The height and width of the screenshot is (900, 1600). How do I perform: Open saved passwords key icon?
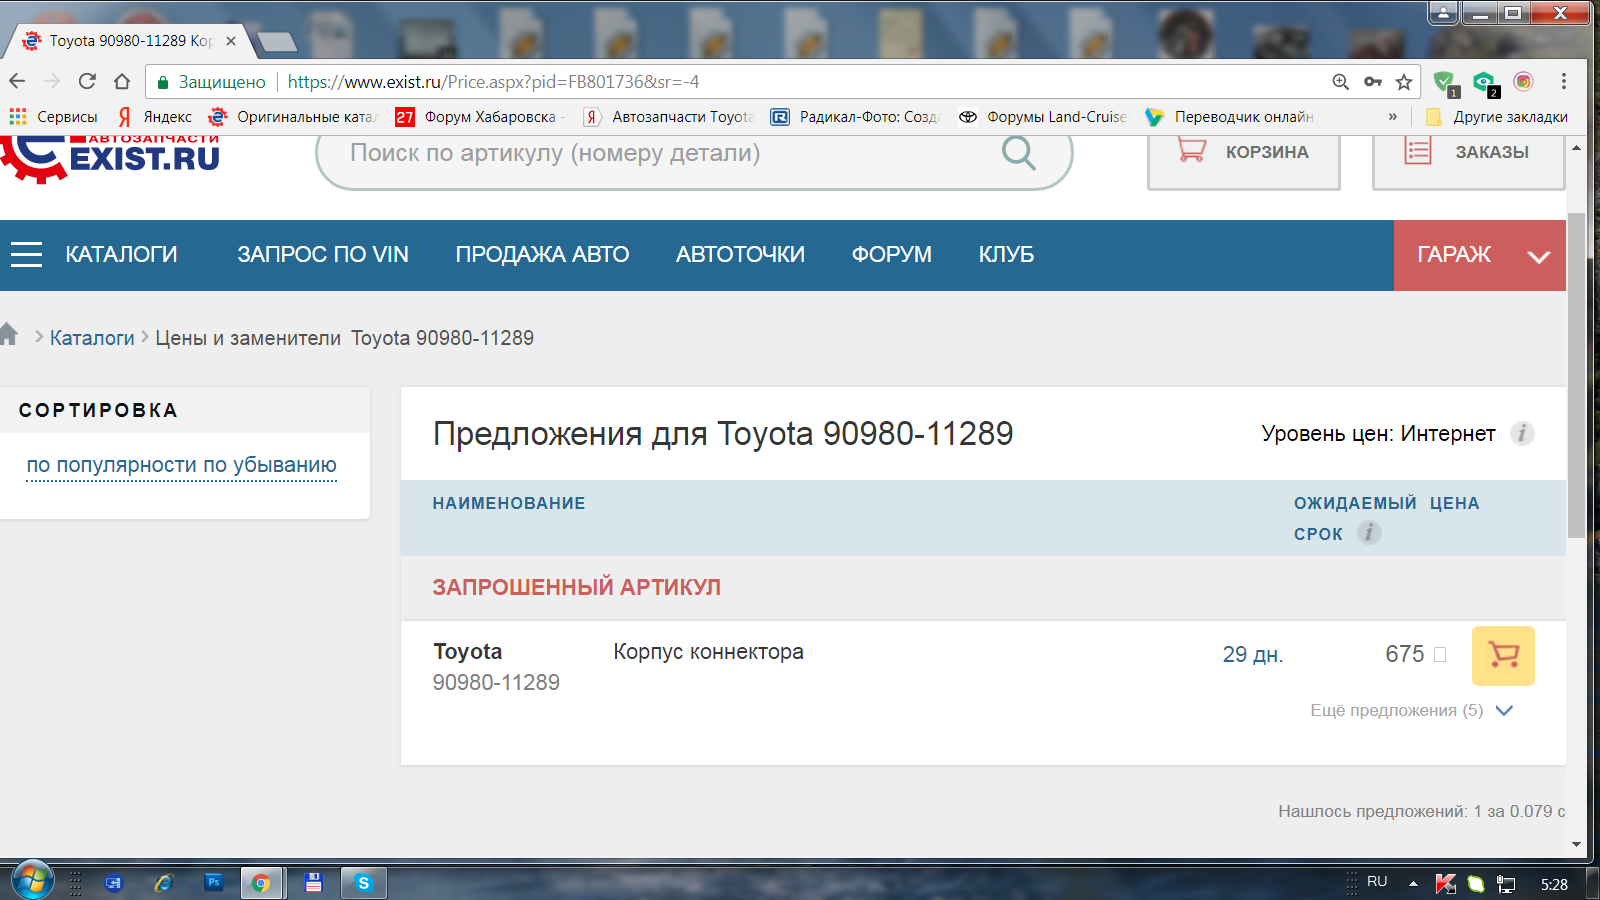[x=1373, y=82]
